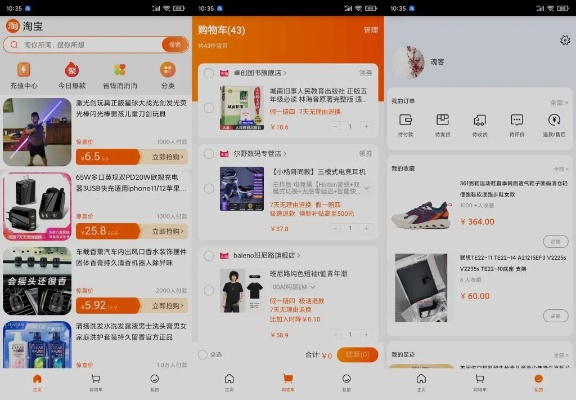
Task: Open 待收货 truck icon in my orders
Action: click(480, 120)
